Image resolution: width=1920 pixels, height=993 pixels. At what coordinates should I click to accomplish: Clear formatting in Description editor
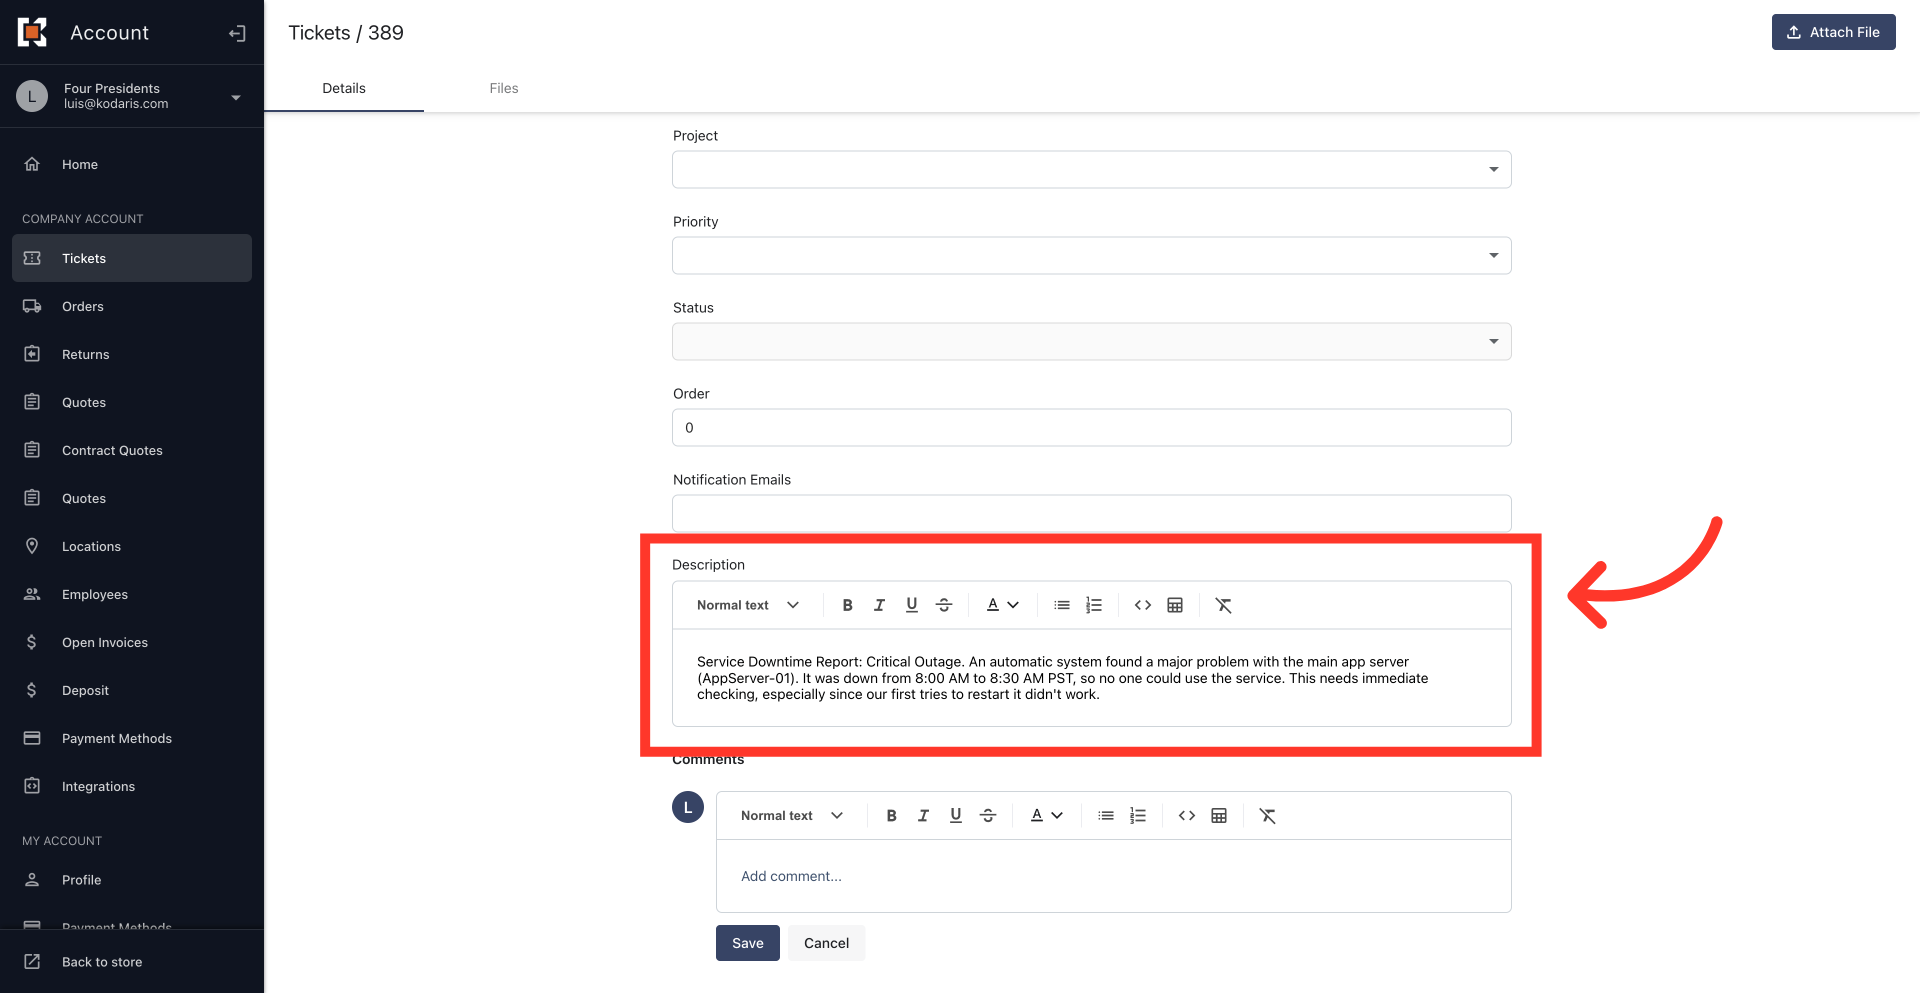(x=1223, y=605)
